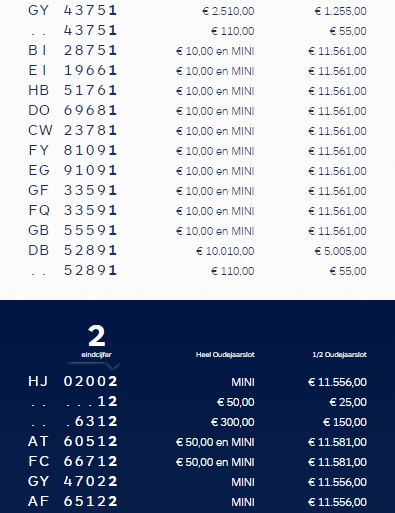Image resolution: width=395 pixels, height=513 pixels.
Task: Click the 1/2 Oudejaarslot column header
Action: [339, 354]
